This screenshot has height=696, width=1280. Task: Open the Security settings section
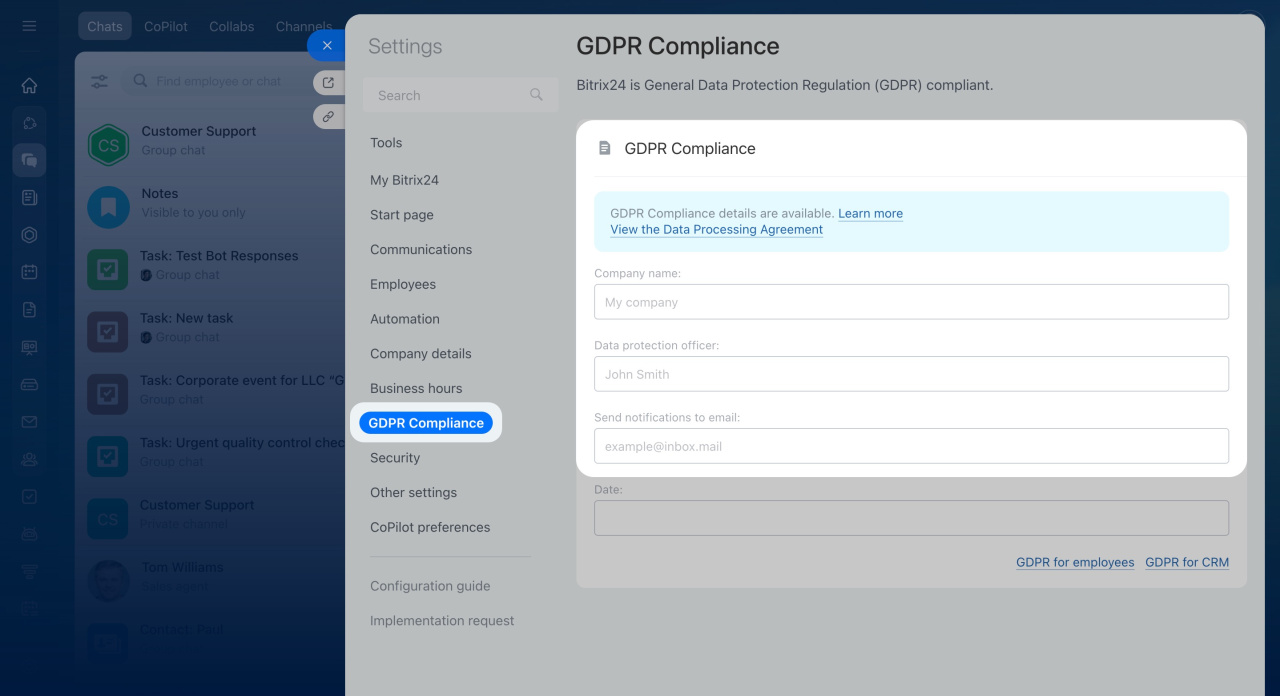395,458
